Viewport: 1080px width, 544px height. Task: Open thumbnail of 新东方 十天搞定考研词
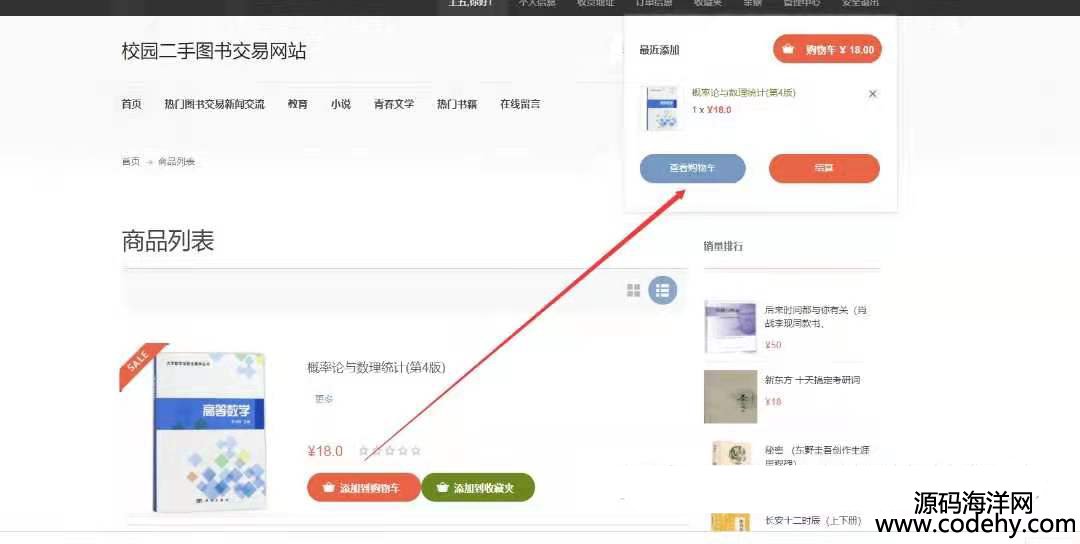pyautogui.click(x=730, y=397)
